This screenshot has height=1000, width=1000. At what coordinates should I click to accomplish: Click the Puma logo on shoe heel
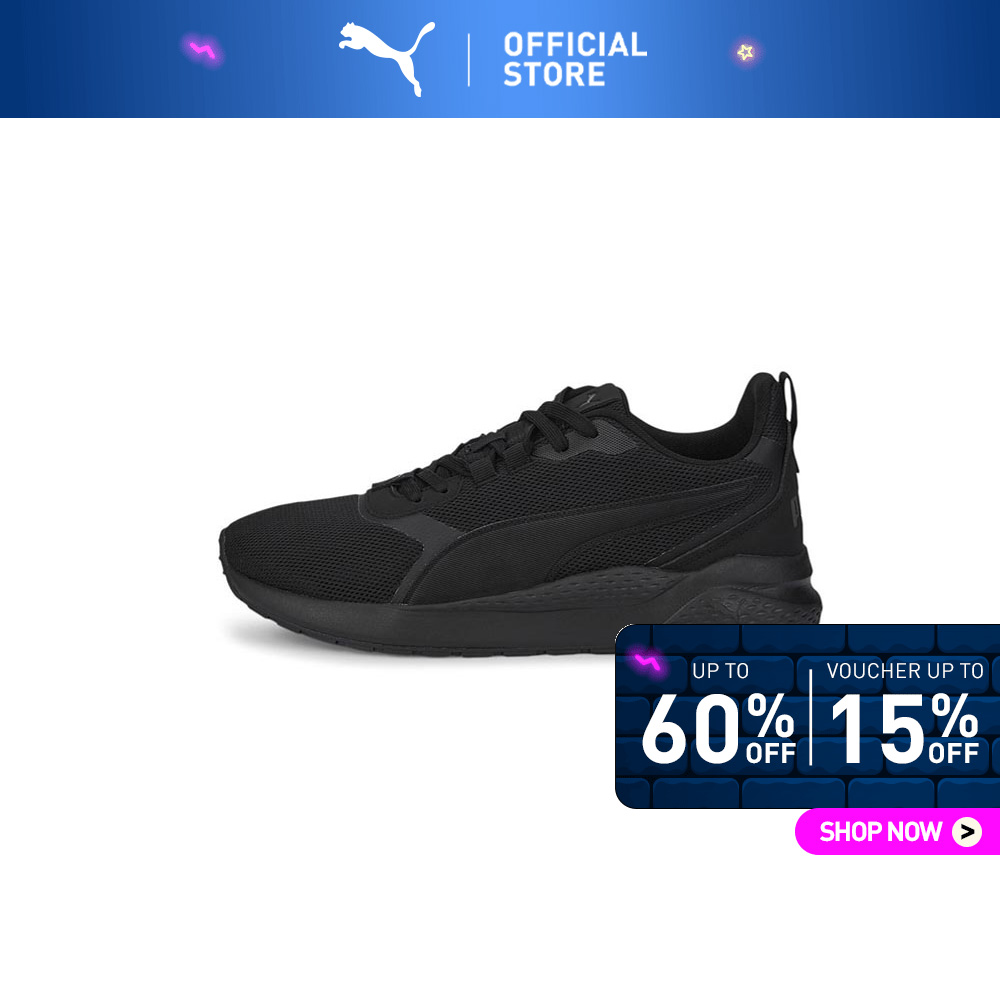(x=796, y=511)
